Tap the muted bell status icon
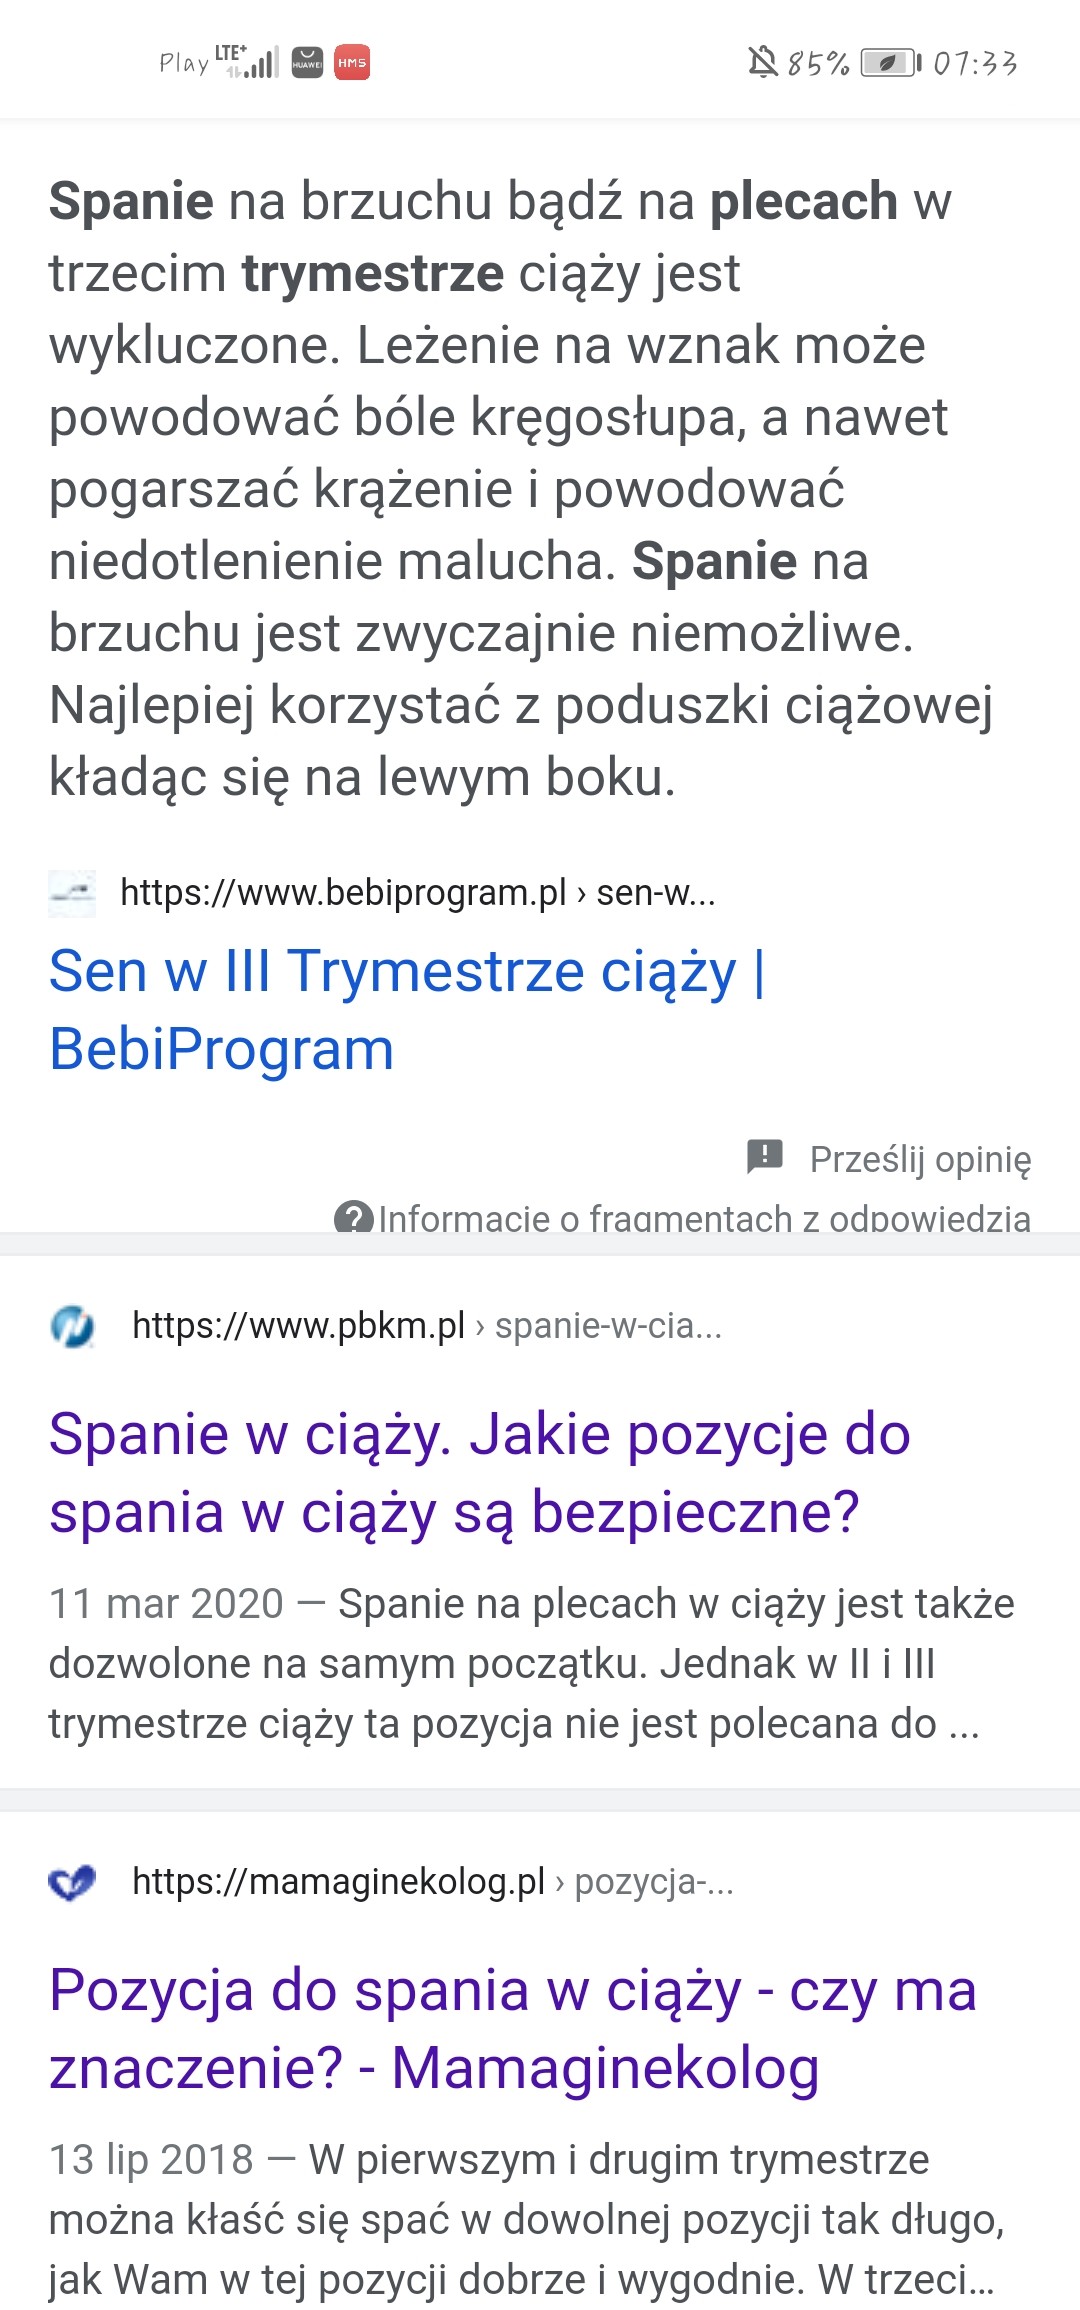The height and width of the screenshot is (2310, 1080). click(763, 63)
